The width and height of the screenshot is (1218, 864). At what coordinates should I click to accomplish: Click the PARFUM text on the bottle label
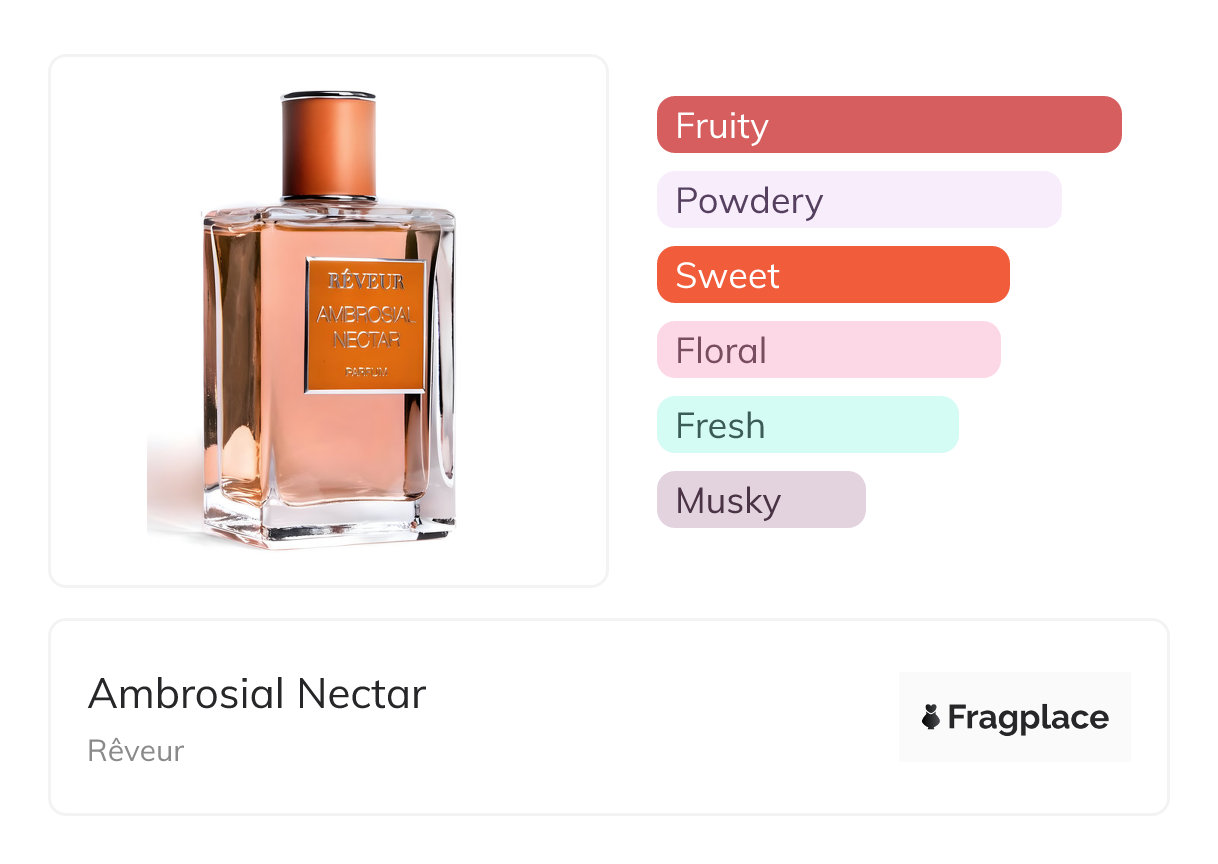[x=366, y=372]
